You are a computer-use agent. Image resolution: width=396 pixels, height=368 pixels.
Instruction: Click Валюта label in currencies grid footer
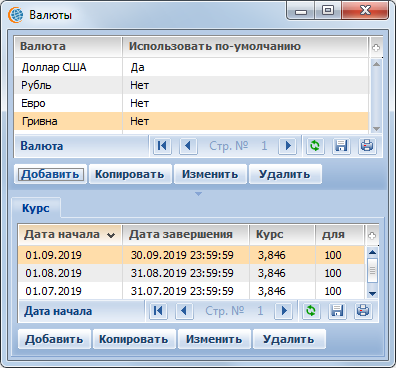[x=42, y=146]
